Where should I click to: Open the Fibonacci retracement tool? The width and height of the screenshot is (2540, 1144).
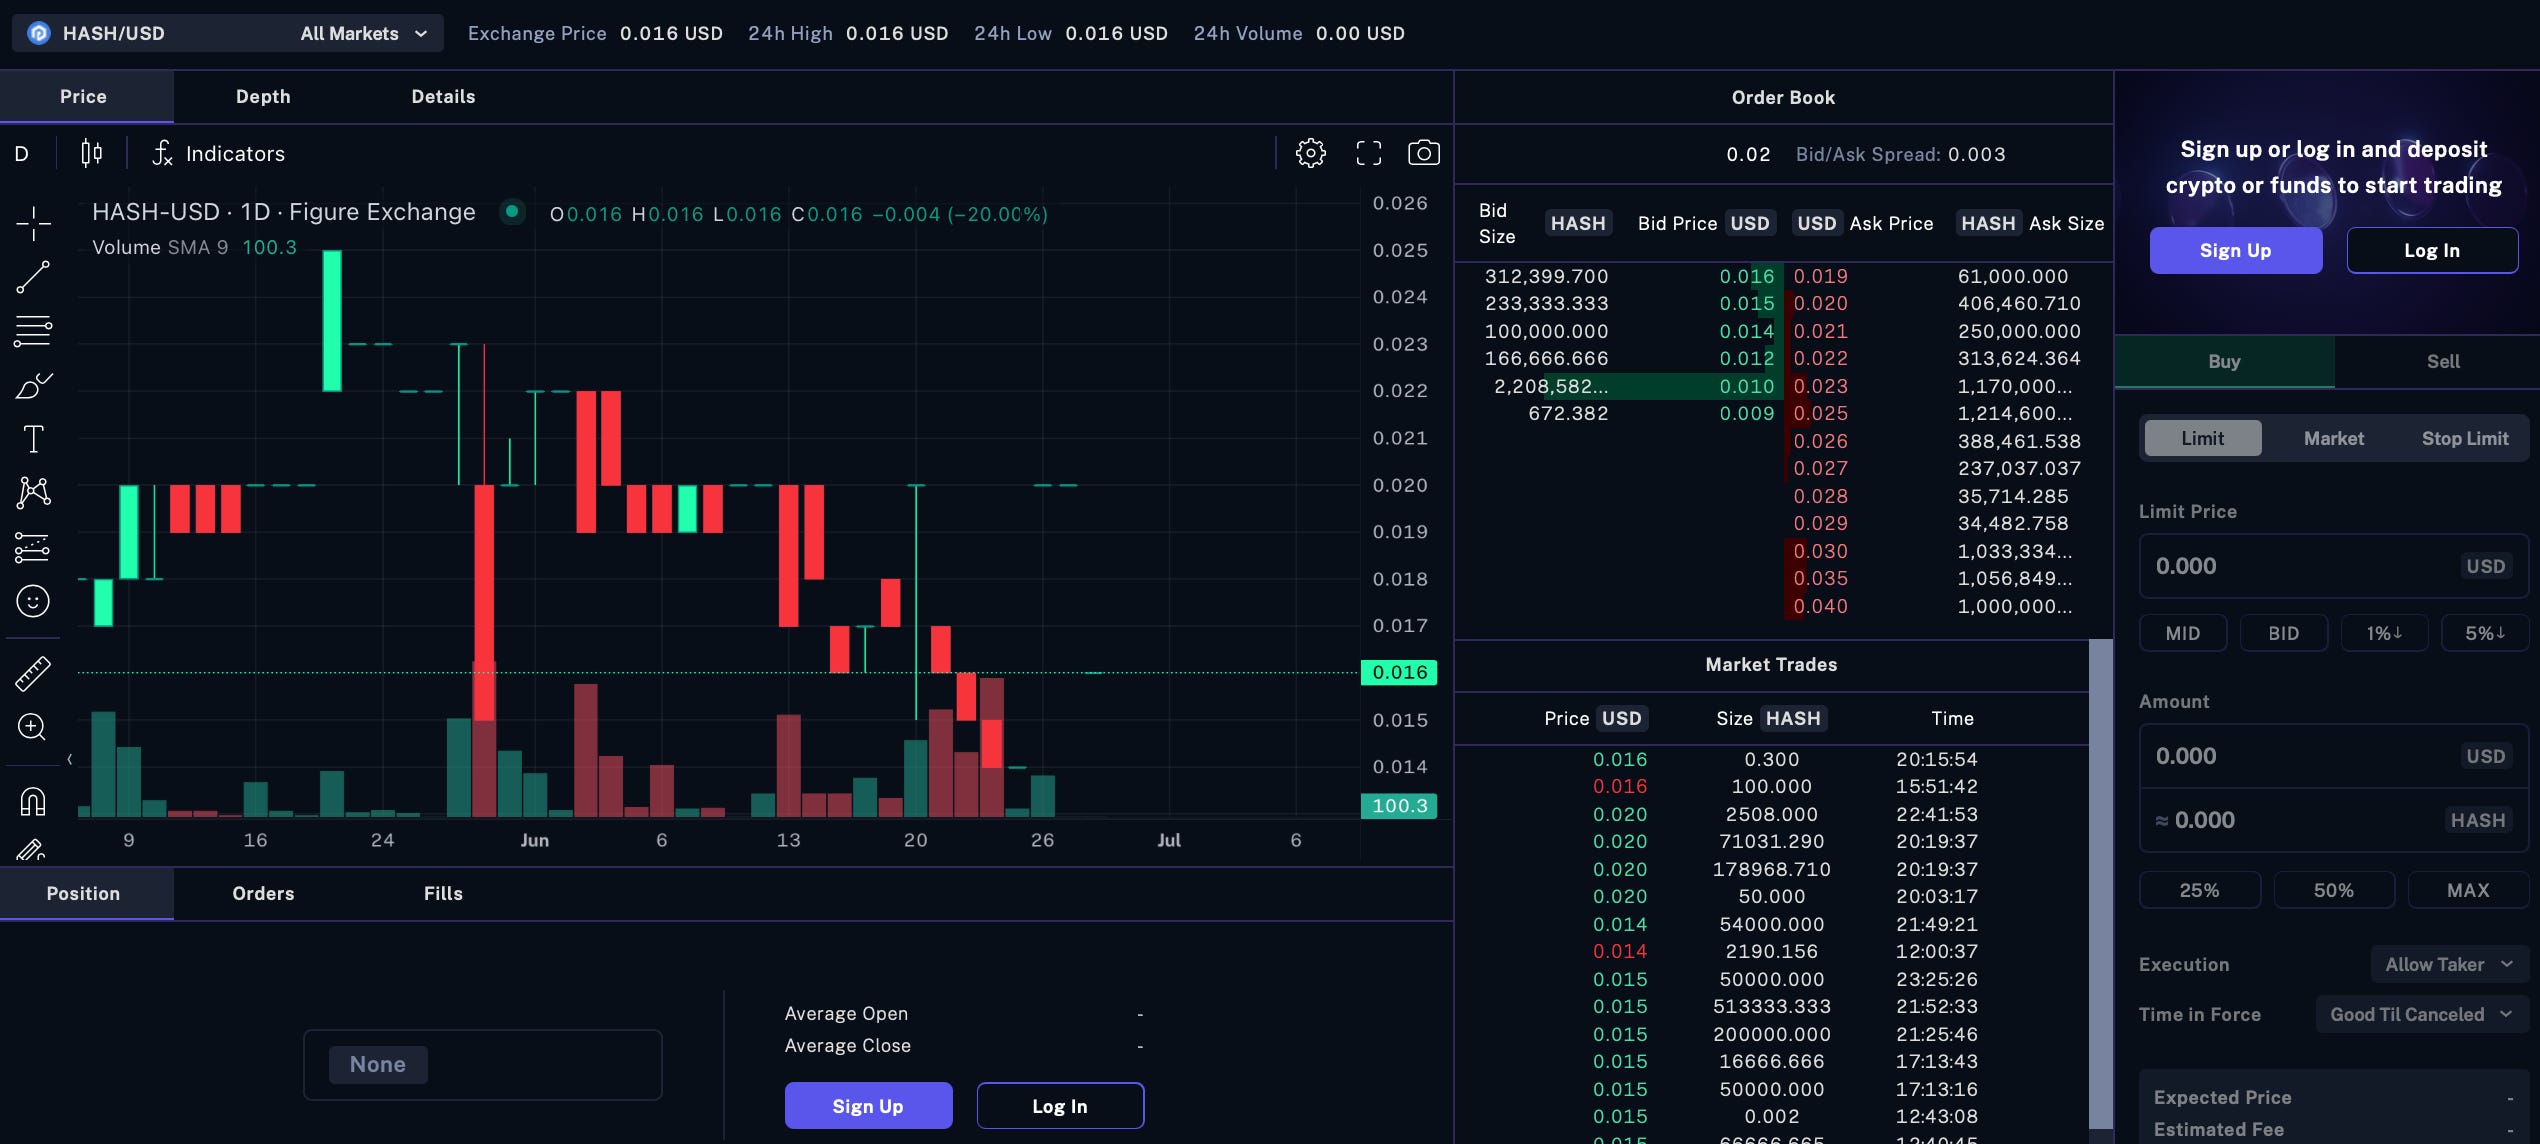[x=33, y=331]
